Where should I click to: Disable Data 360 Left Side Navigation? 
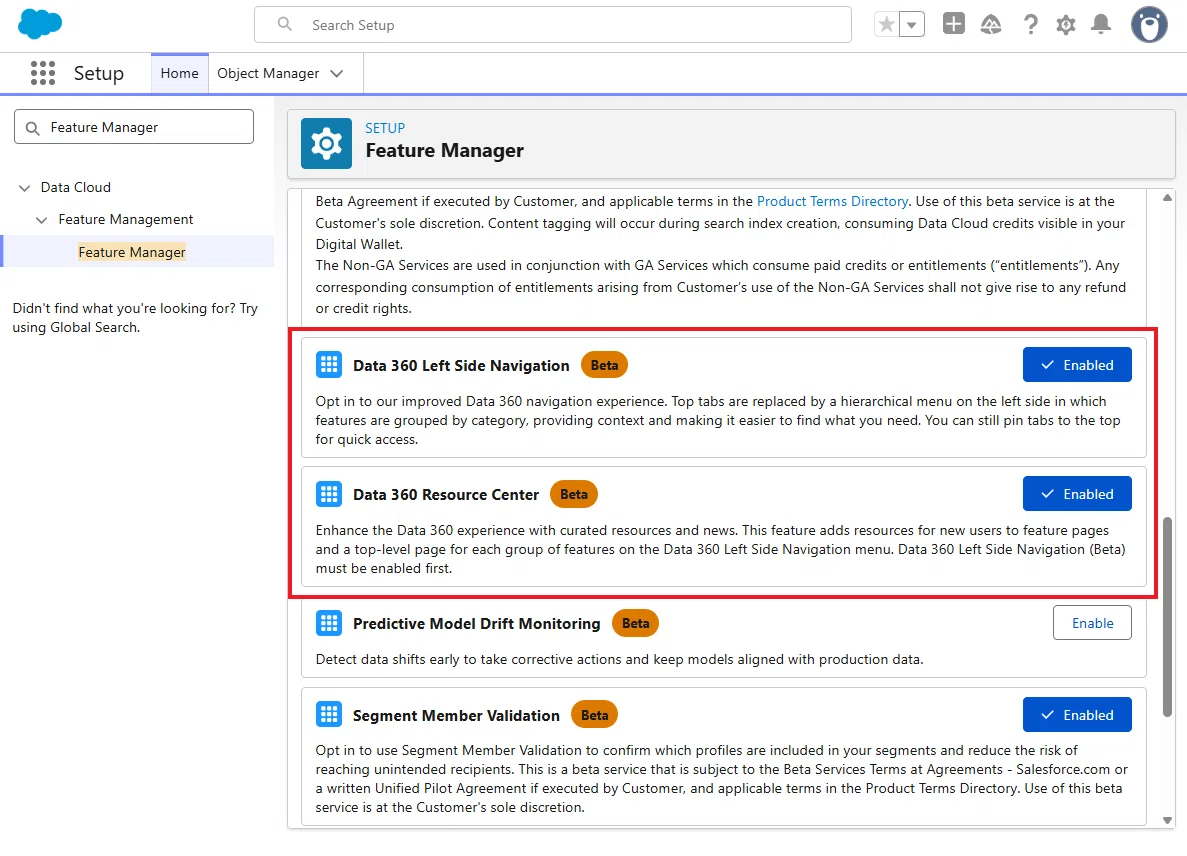tap(1076, 365)
